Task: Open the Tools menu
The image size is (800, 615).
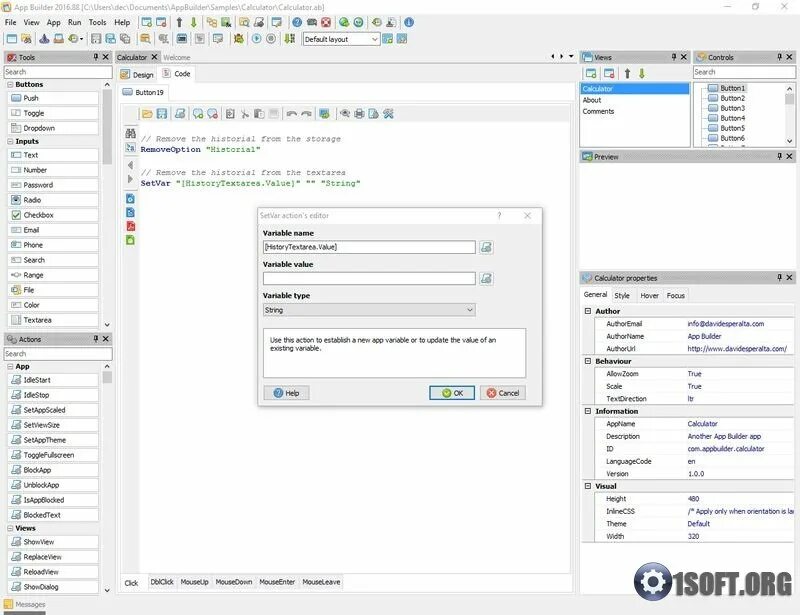Action: coord(97,22)
